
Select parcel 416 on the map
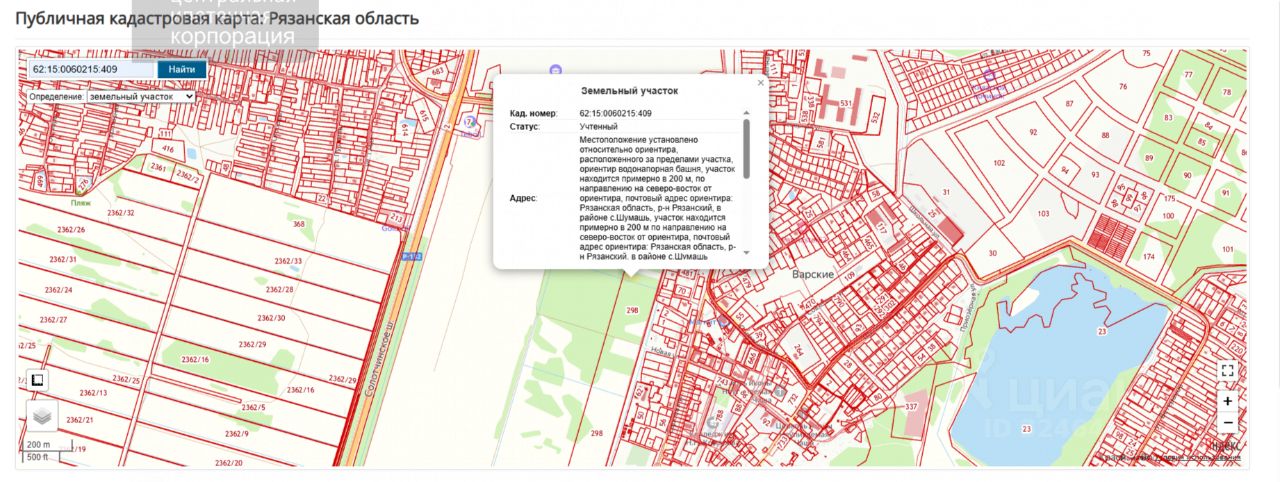click(x=167, y=149)
